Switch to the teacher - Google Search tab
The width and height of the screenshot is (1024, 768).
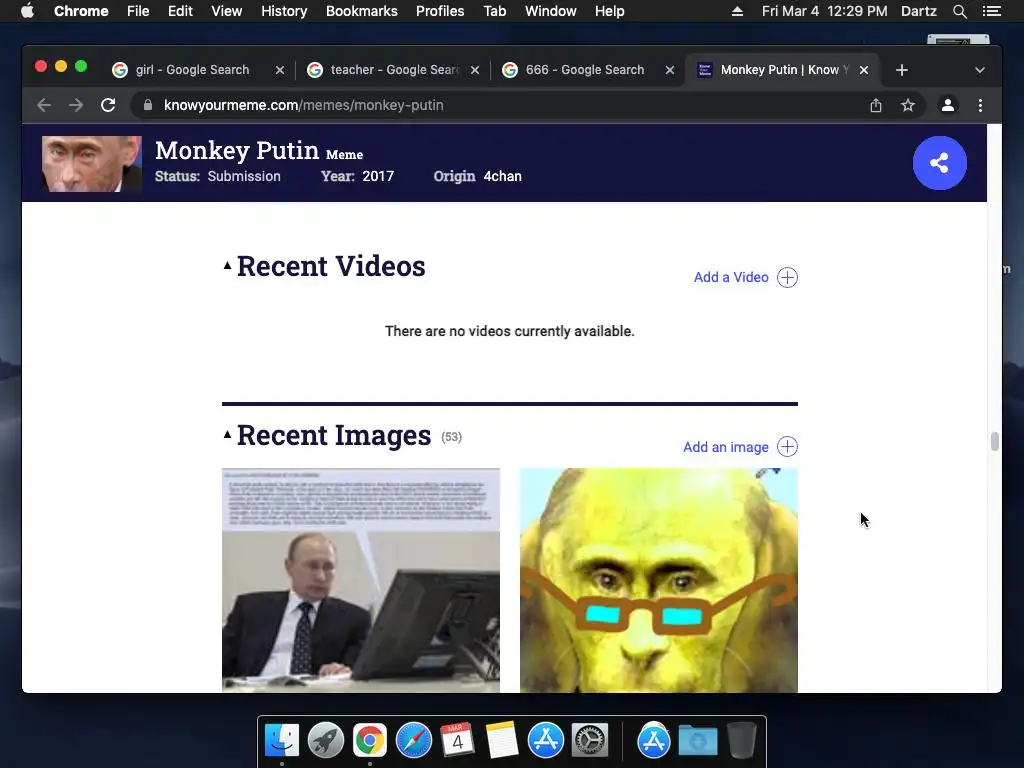pyautogui.click(x=394, y=70)
